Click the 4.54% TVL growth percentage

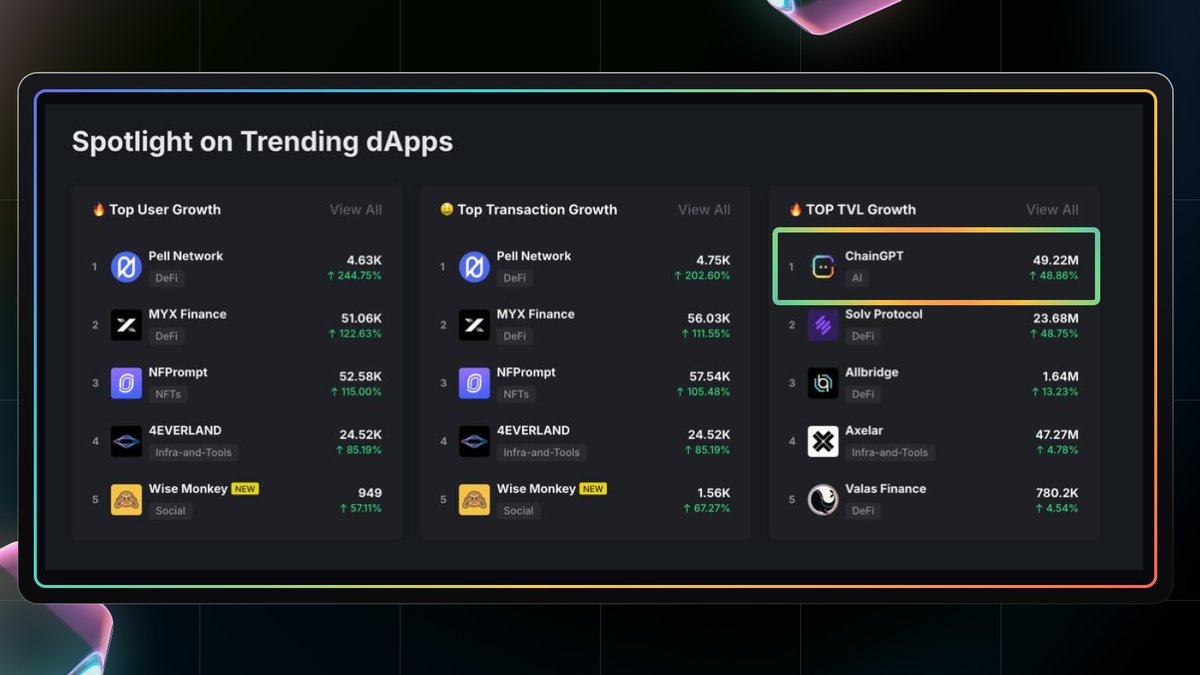[1057, 508]
